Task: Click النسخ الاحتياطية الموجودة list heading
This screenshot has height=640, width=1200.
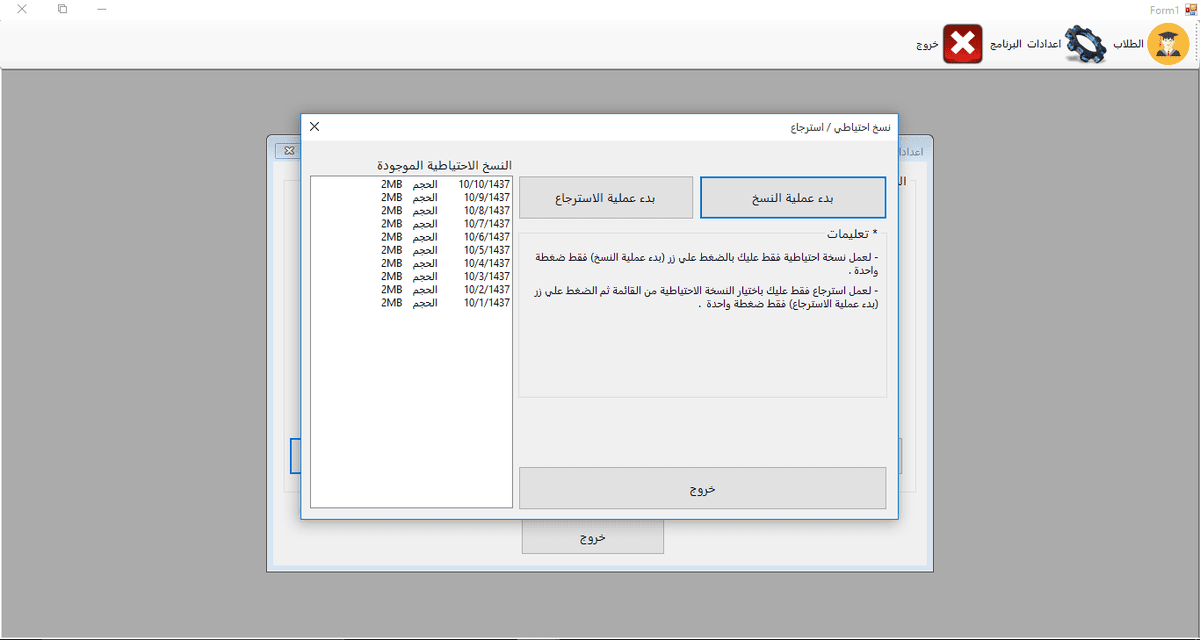Action: coord(444,165)
